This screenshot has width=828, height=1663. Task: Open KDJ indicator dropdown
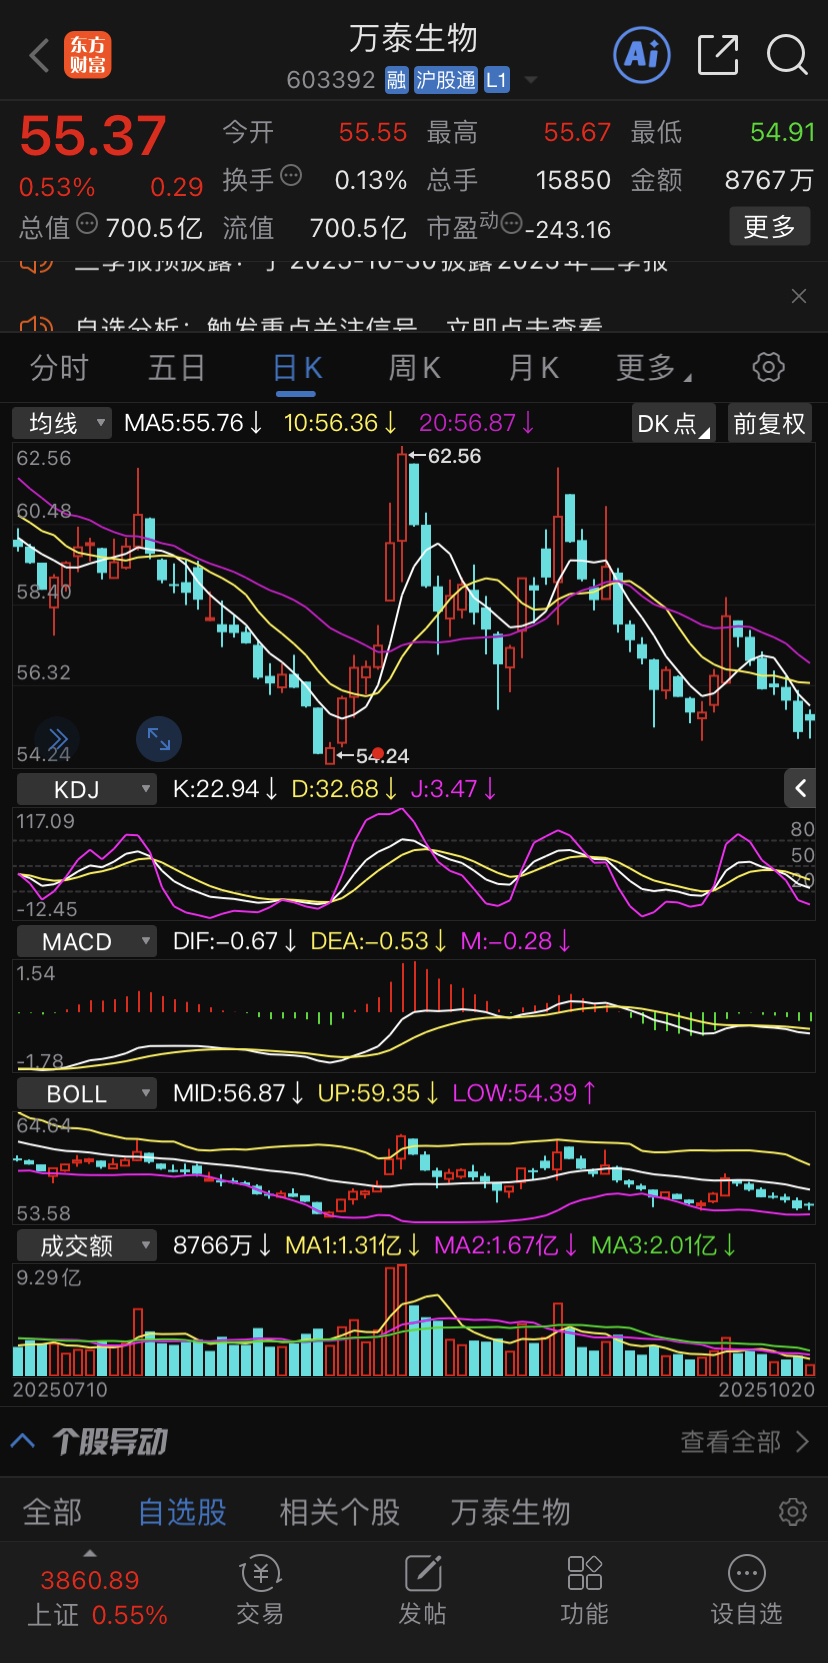click(x=87, y=789)
